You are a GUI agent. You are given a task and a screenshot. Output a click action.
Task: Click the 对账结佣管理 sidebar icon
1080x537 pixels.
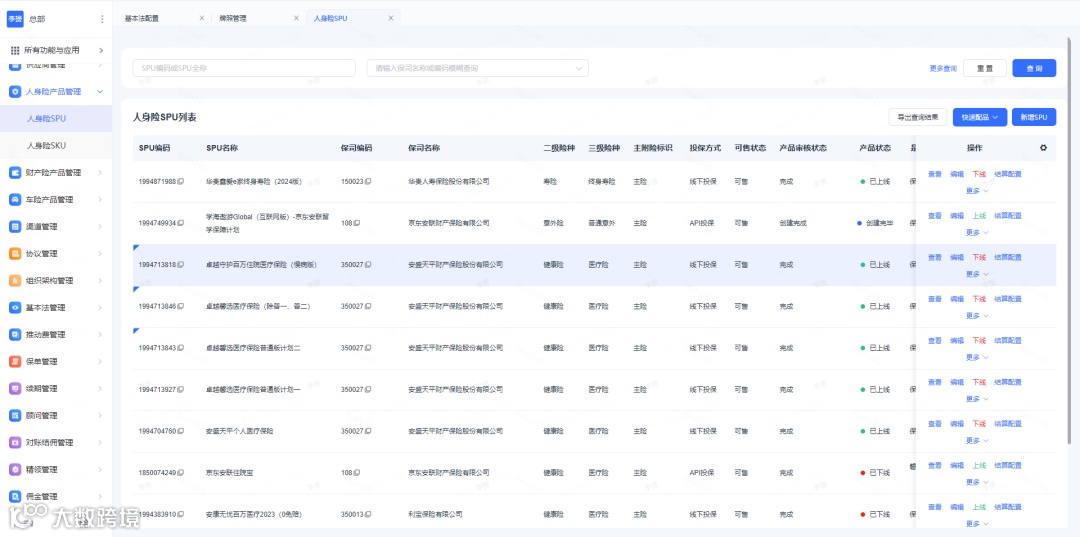[x=14, y=443]
